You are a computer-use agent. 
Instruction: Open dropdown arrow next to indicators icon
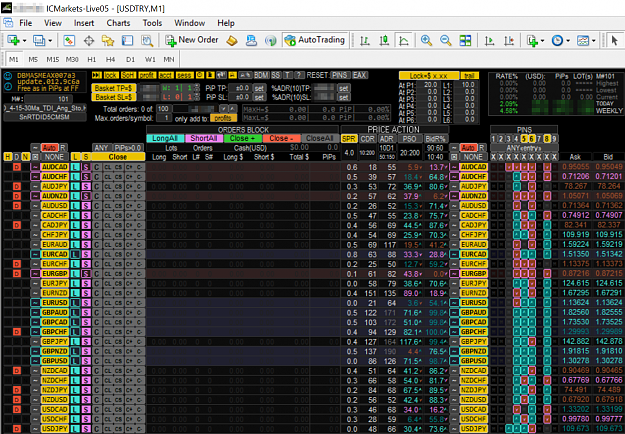coord(542,40)
